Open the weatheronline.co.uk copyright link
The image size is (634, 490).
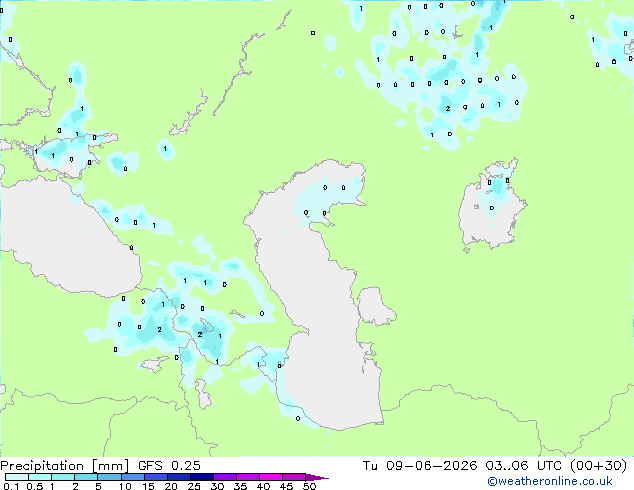[550, 481]
